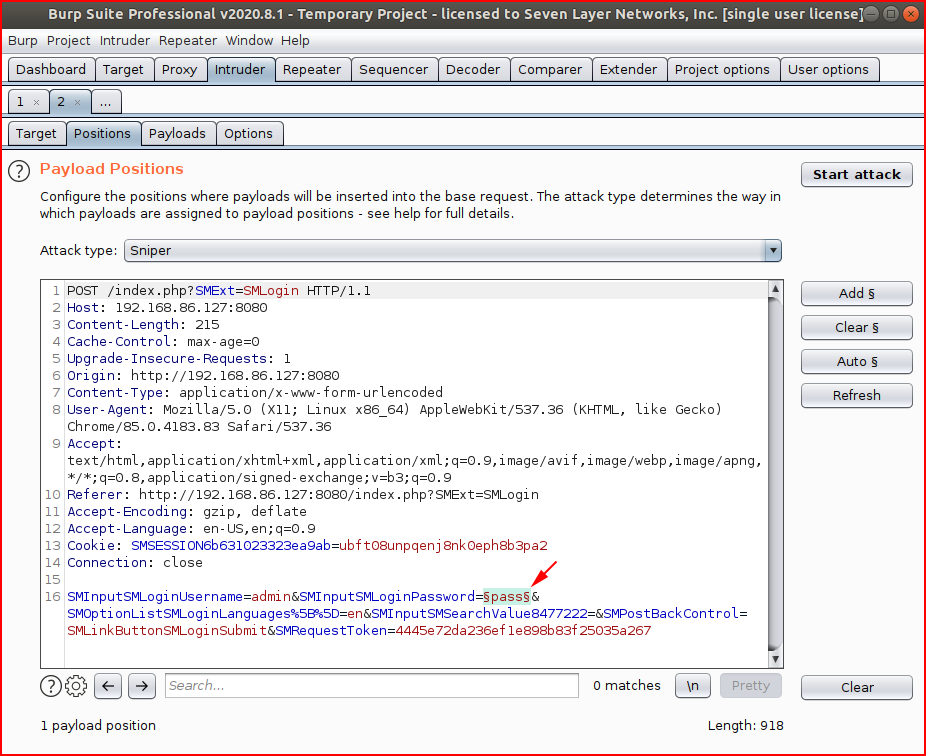Screen dimensions: 926x756
Task: Switch to the Dashboard tab
Action: pyautogui.click(x=51, y=70)
